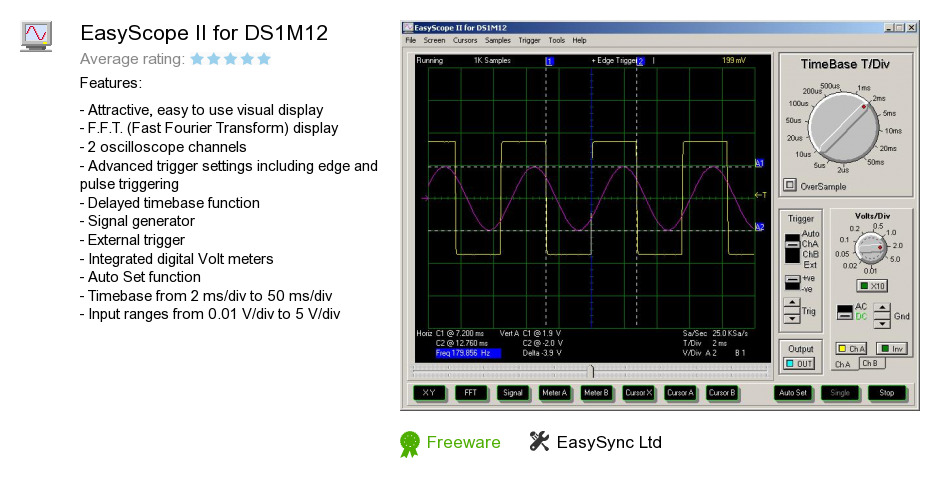Open the Samples menu
The height and width of the screenshot is (488, 940).
498,40
